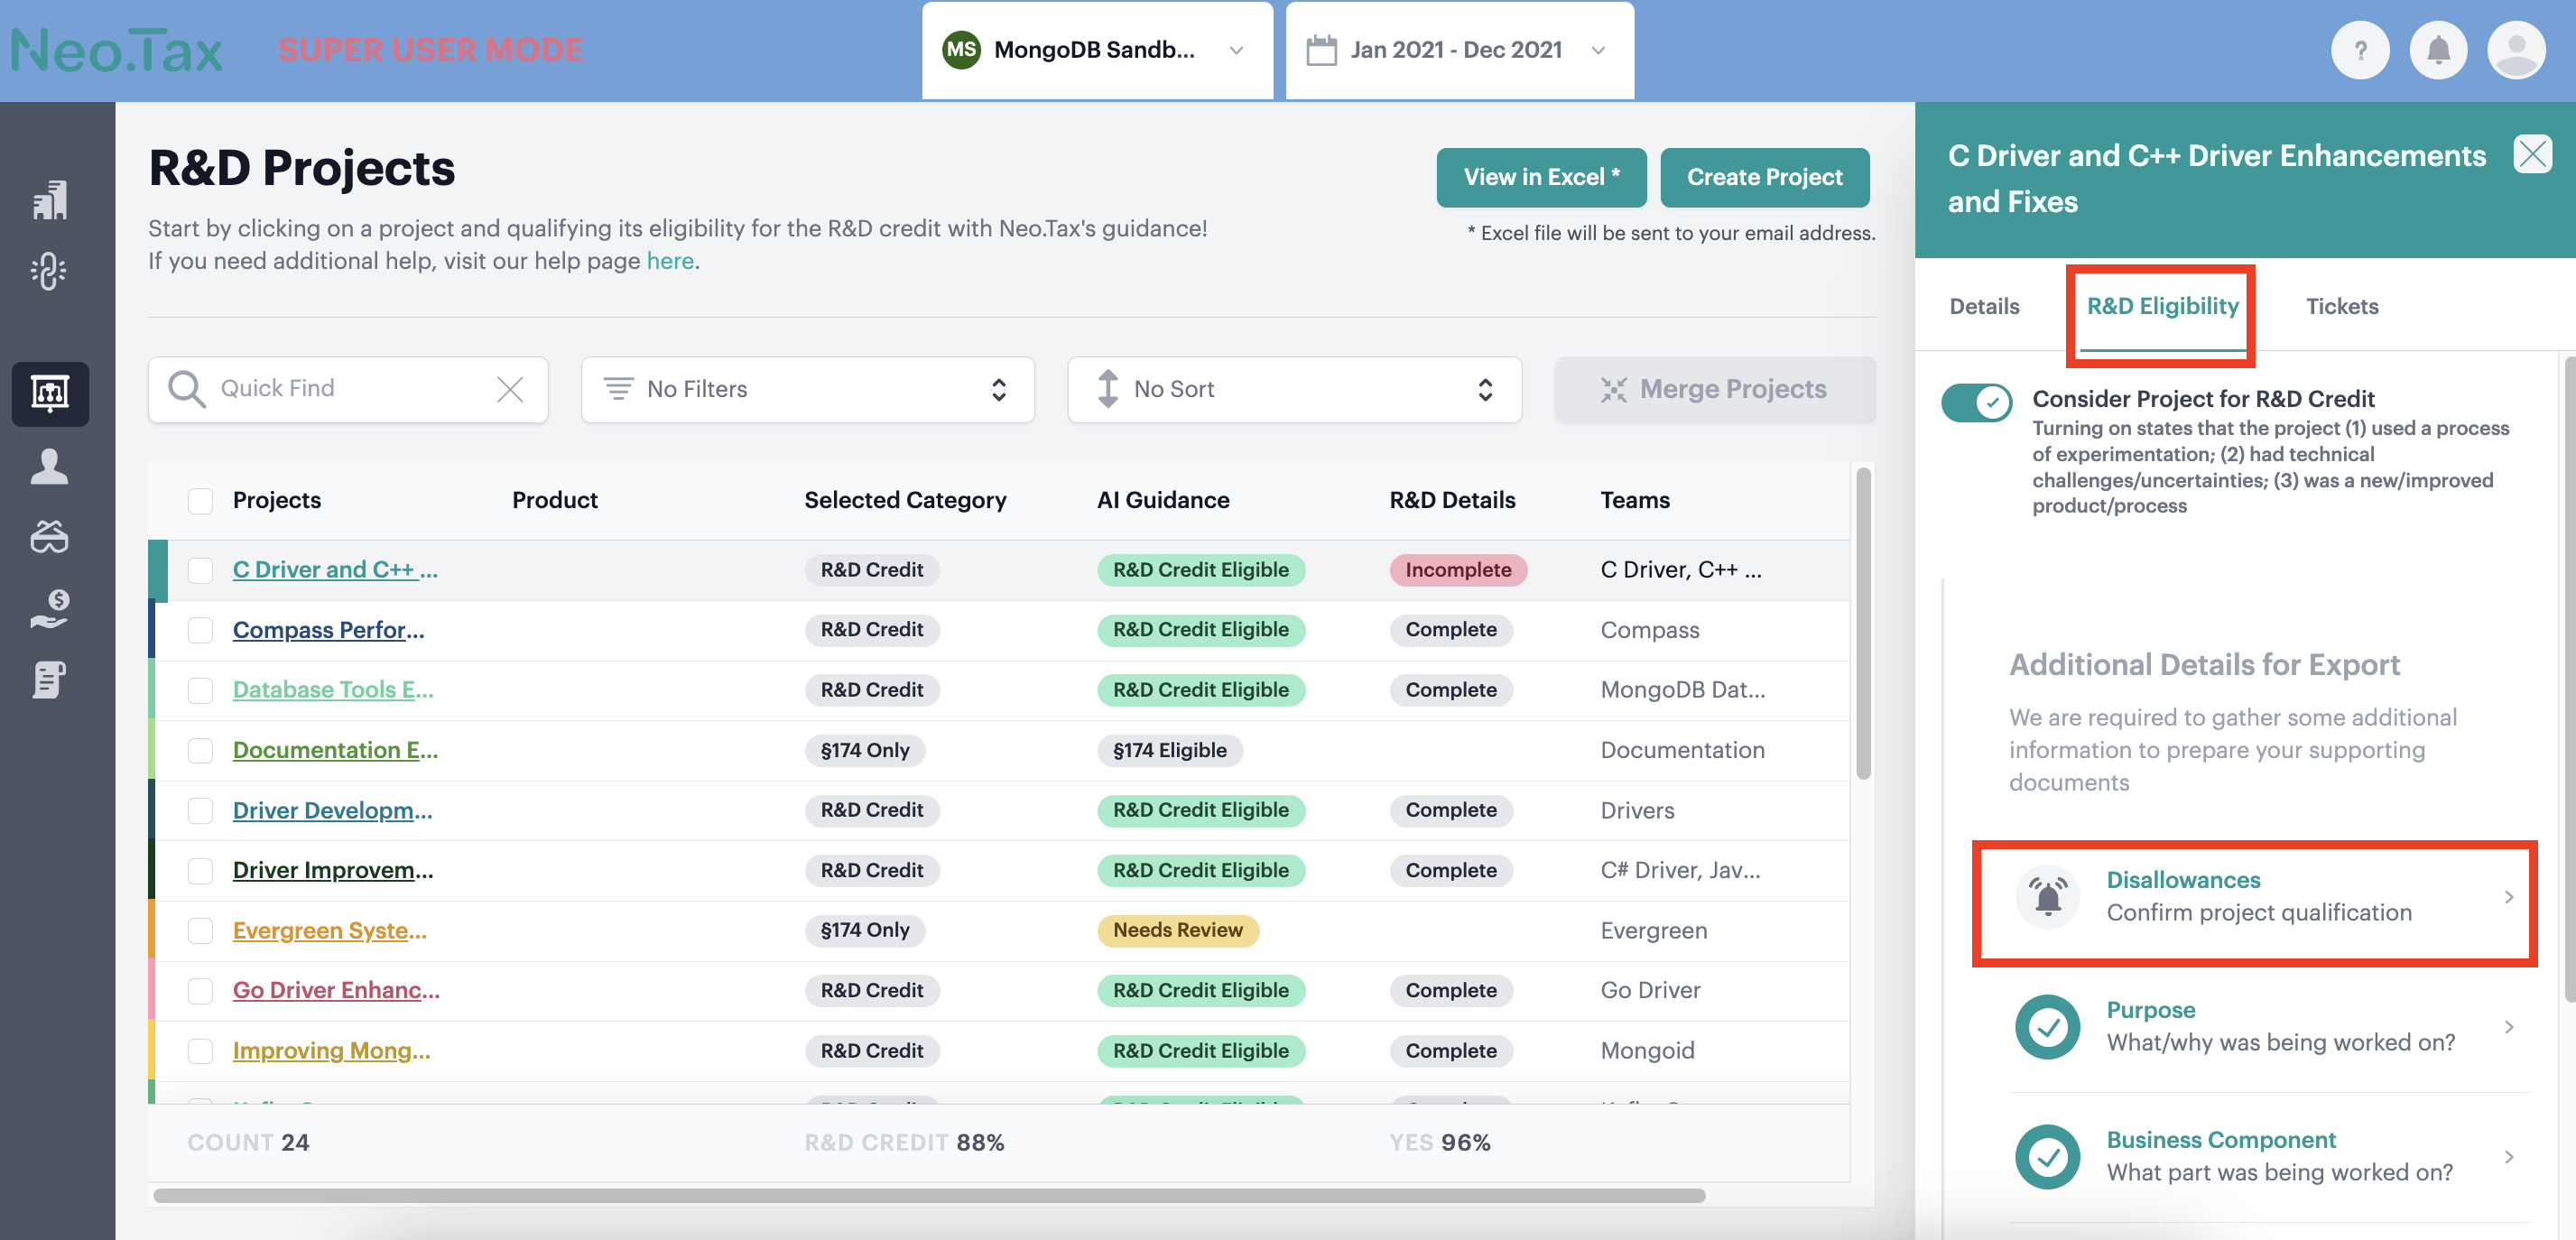2576x1240 pixels.
Task: Click the buildings icon in sidebar
Action: tap(50, 199)
